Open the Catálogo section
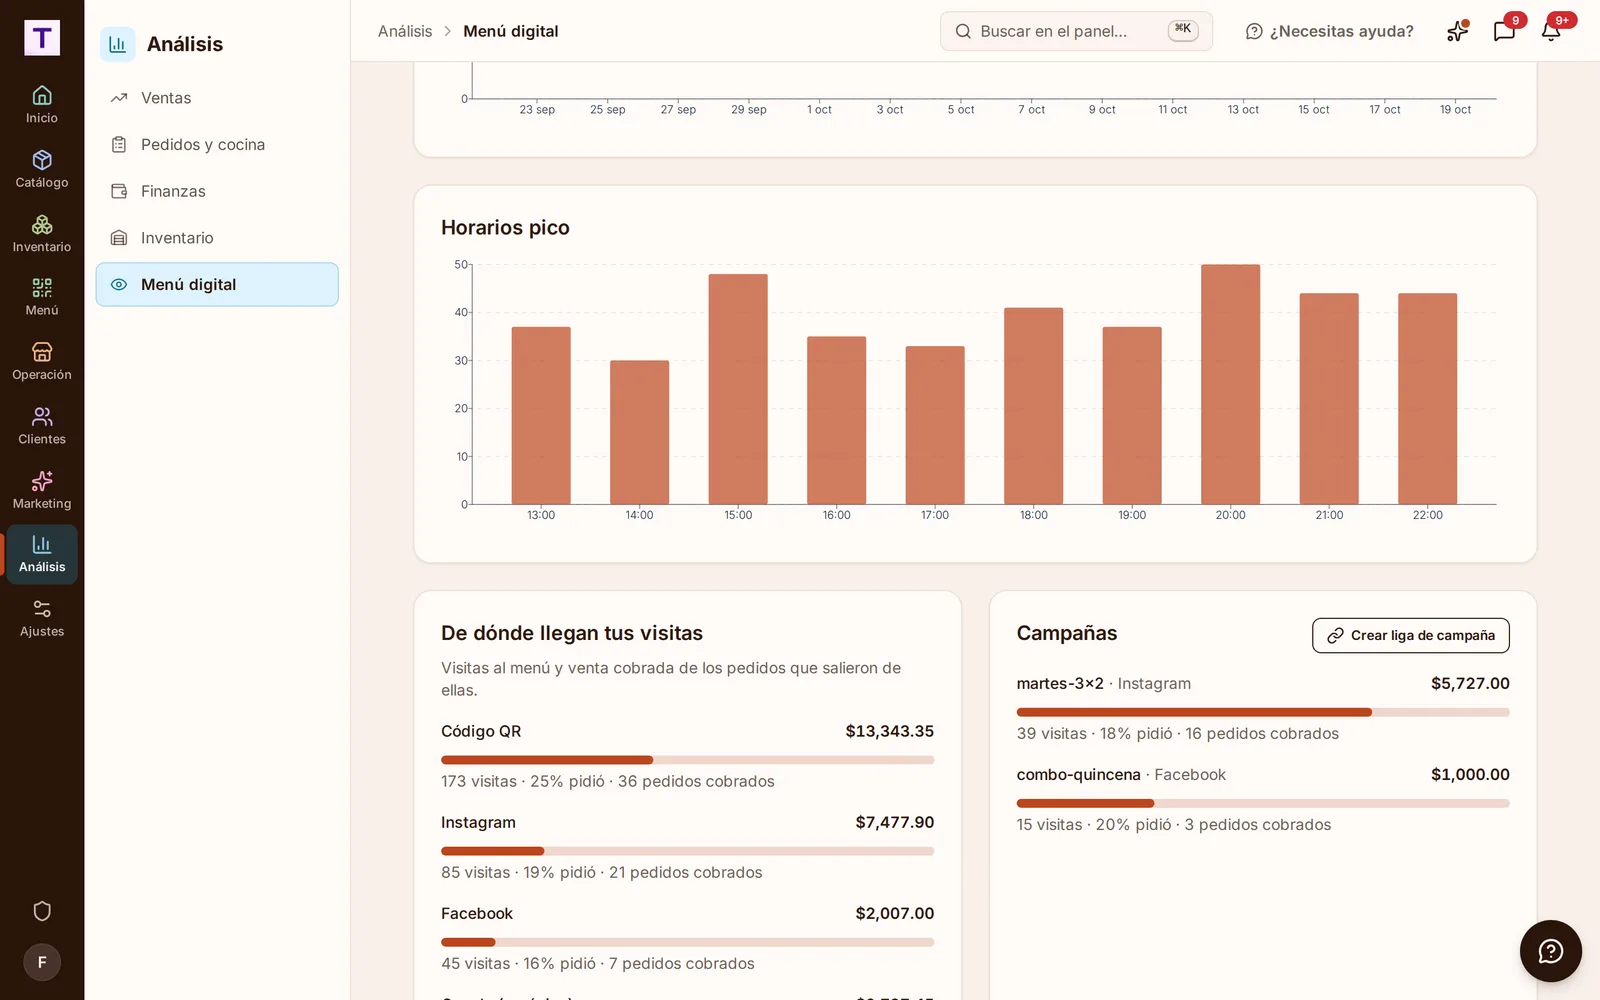The image size is (1600, 1000). point(42,169)
